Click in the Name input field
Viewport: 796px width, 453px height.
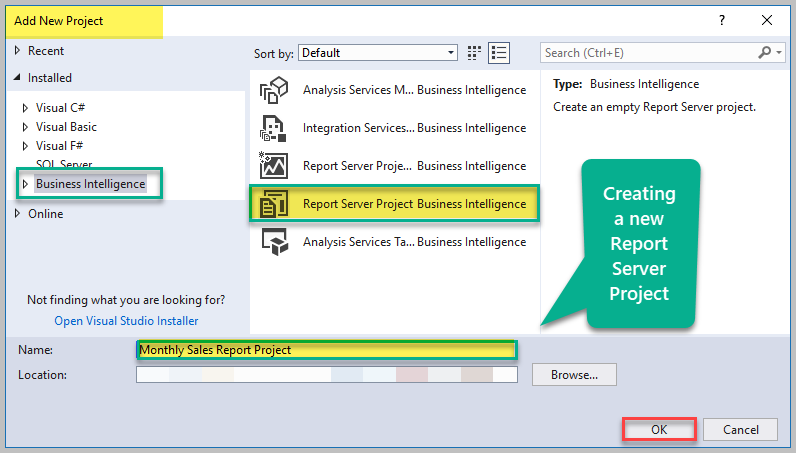click(x=327, y=350)
